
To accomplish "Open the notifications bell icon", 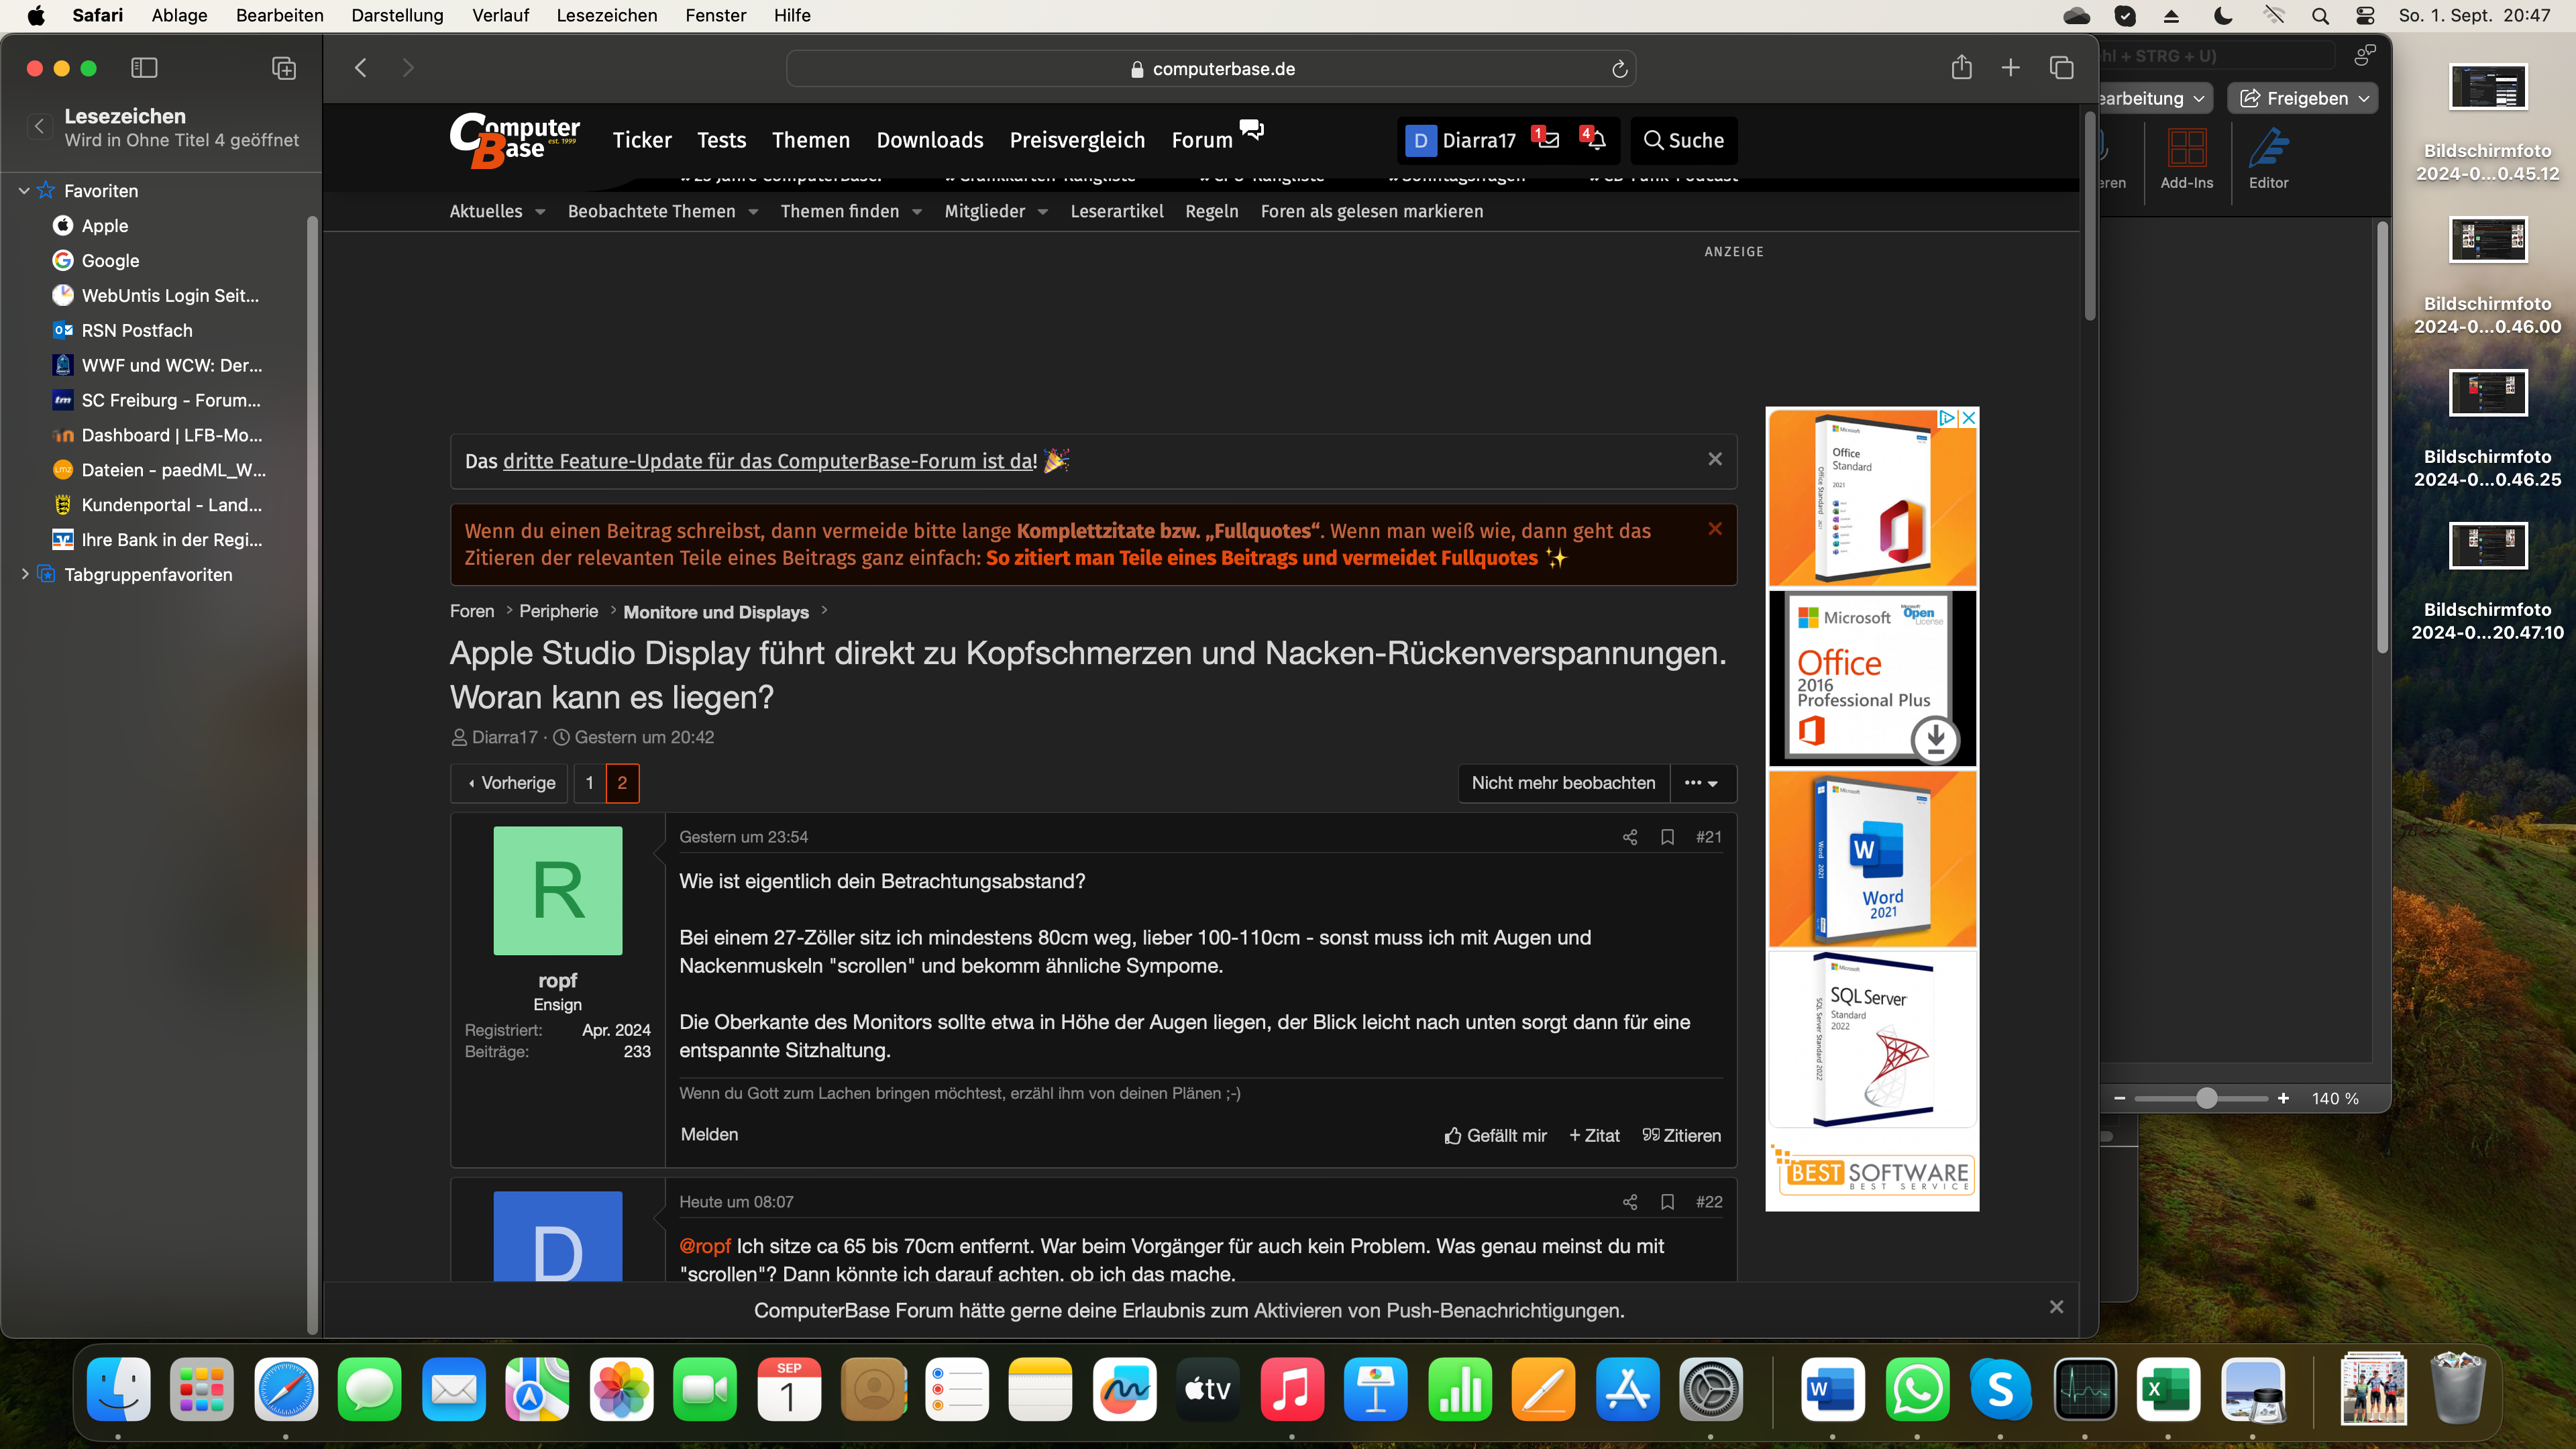I will (1597, 140).
